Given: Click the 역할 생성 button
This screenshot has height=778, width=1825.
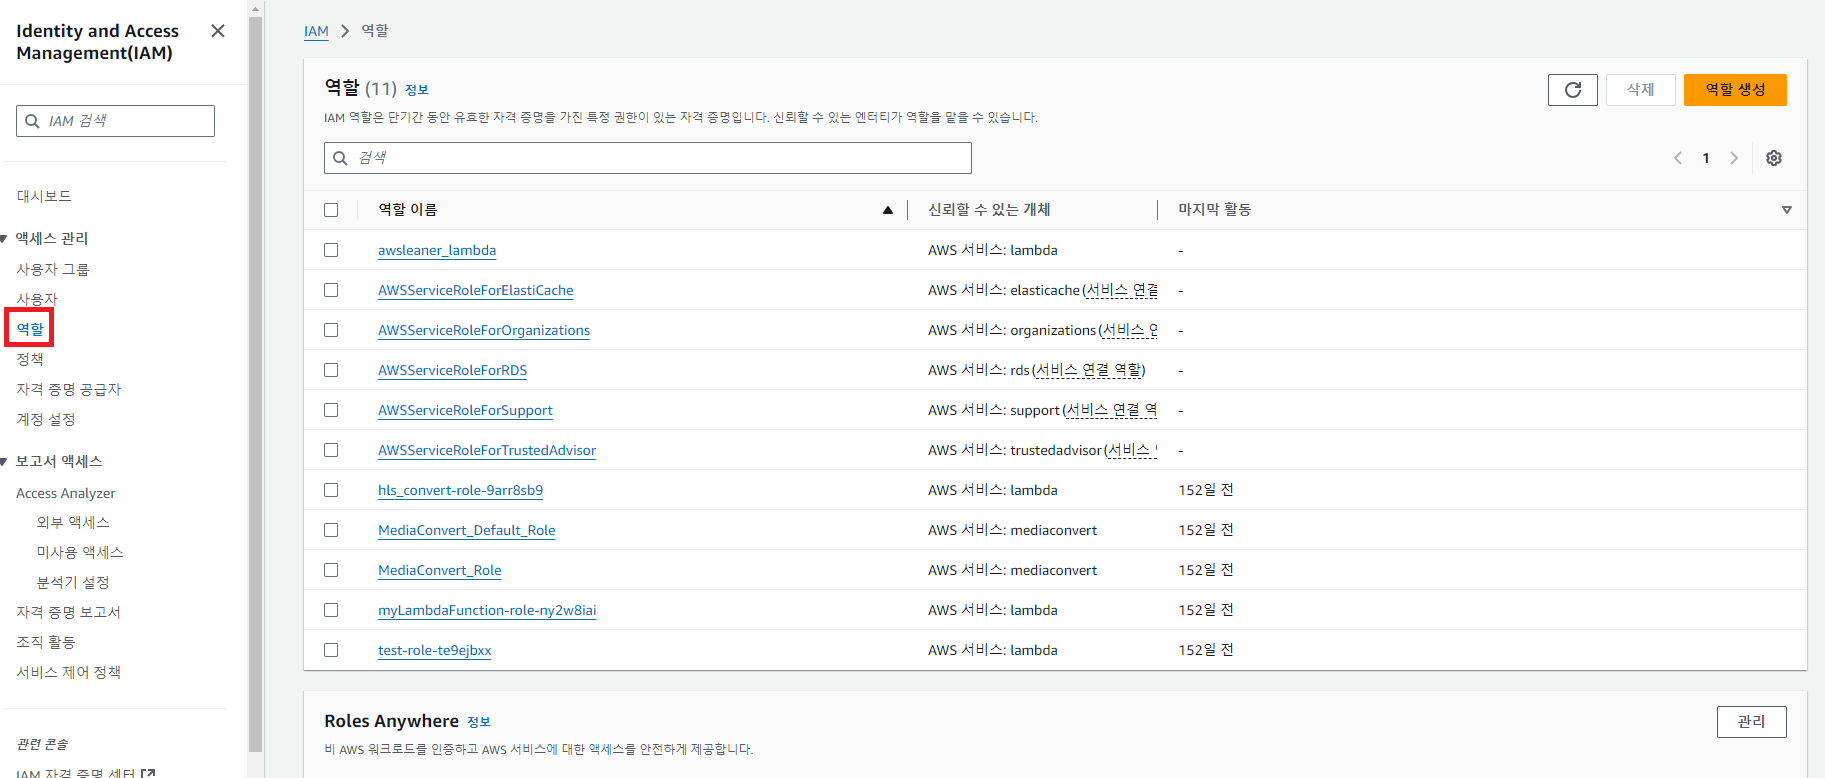Looking at the screenshot, I should (1735, 90).
